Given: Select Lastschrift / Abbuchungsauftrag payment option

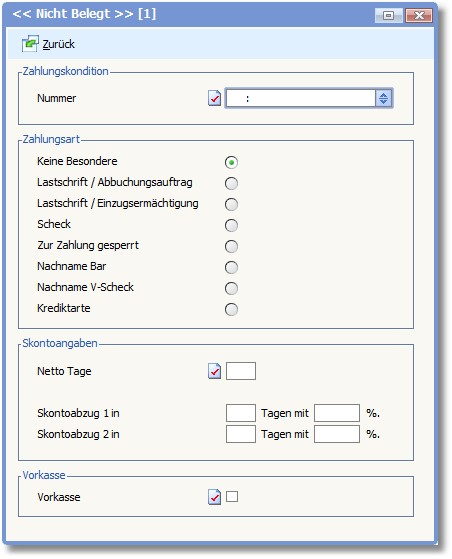Looking at the screenshot, I should tap(231, 184).
